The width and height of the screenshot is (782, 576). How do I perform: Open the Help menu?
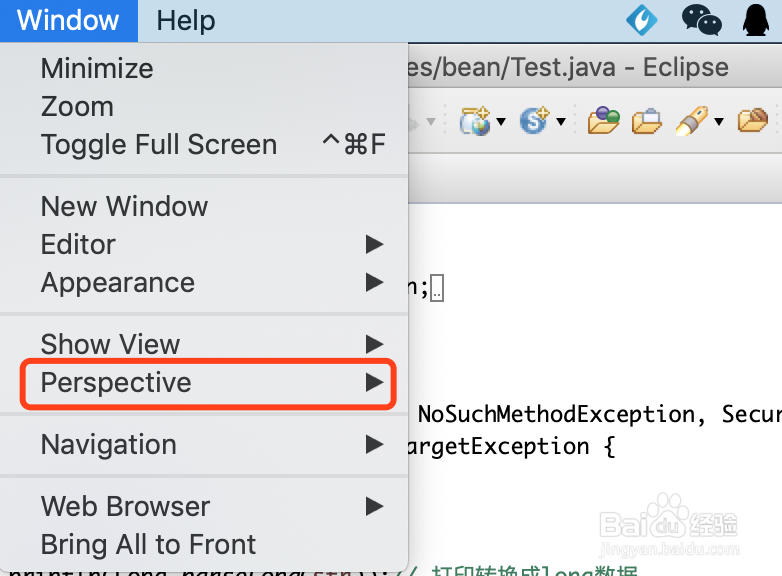pyautogui.click(x=186, y=21)
